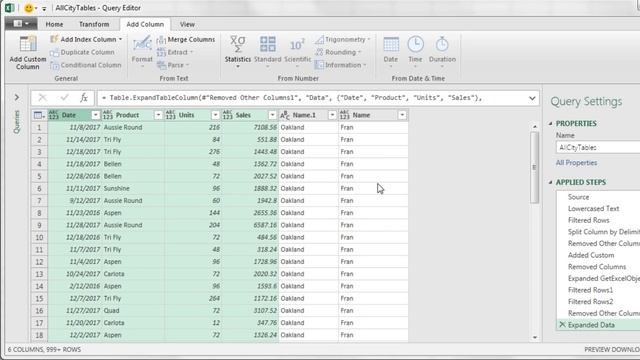The height and width of the screenshot is (360, 640).
Task: Open the Product column filter dropdown
Action: point(158,115)
